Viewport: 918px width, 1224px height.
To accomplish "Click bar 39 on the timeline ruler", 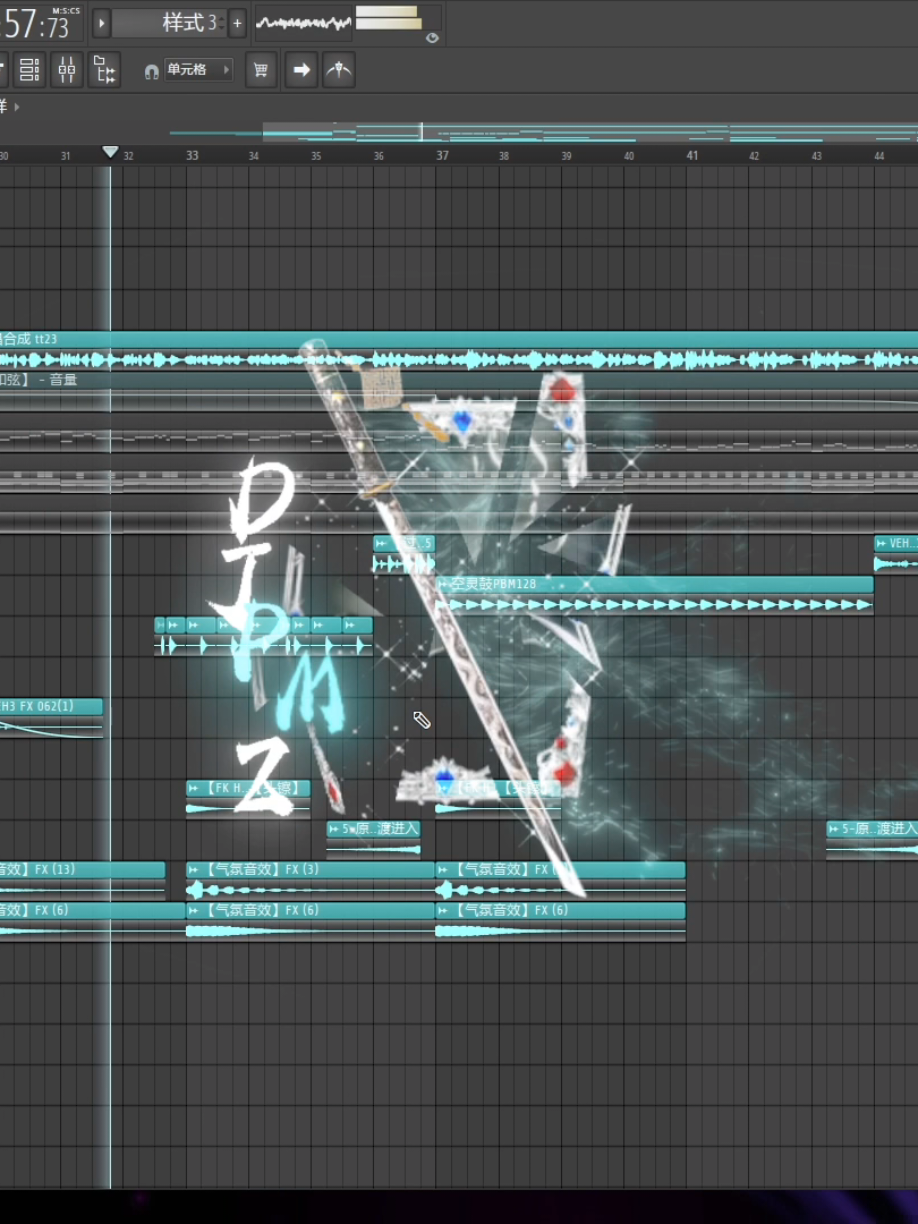I will pyautogui.click(x=566, y=155).
